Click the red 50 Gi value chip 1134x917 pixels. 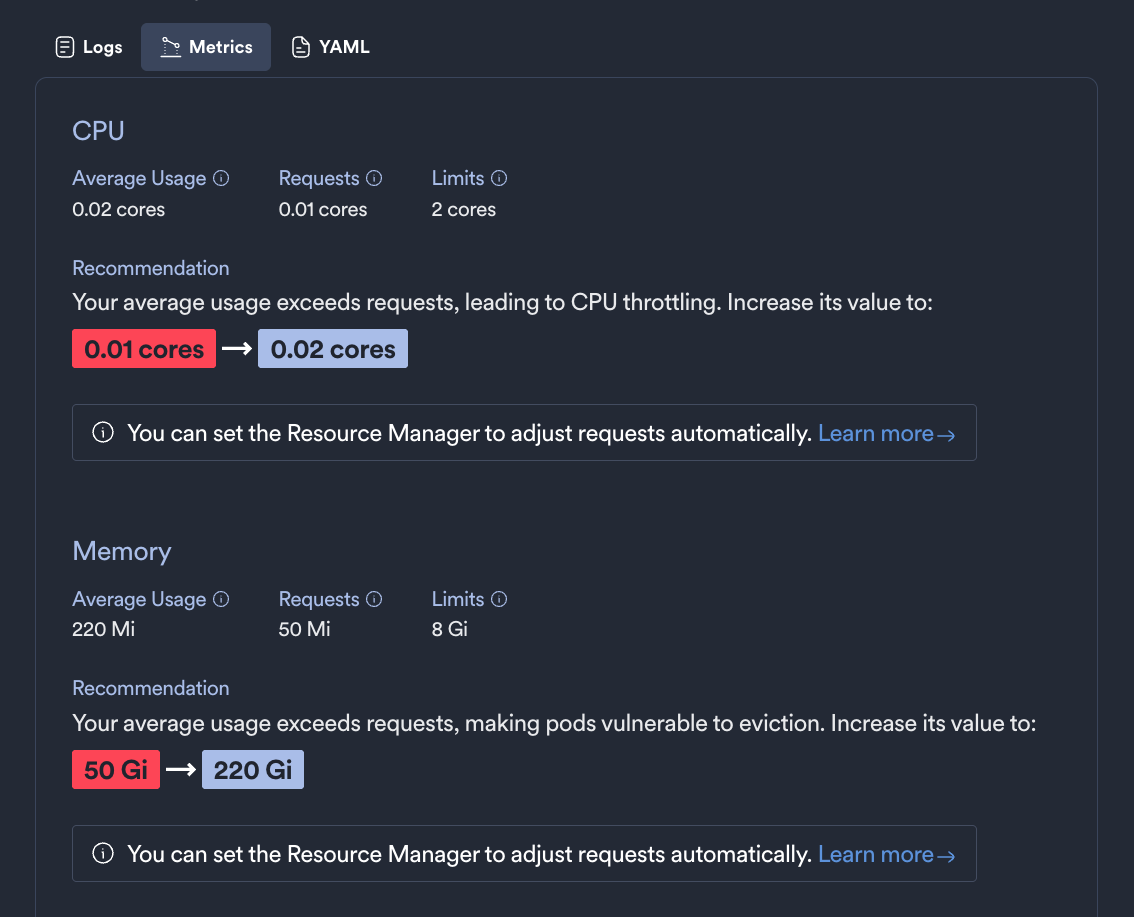[x=115, y=769]
